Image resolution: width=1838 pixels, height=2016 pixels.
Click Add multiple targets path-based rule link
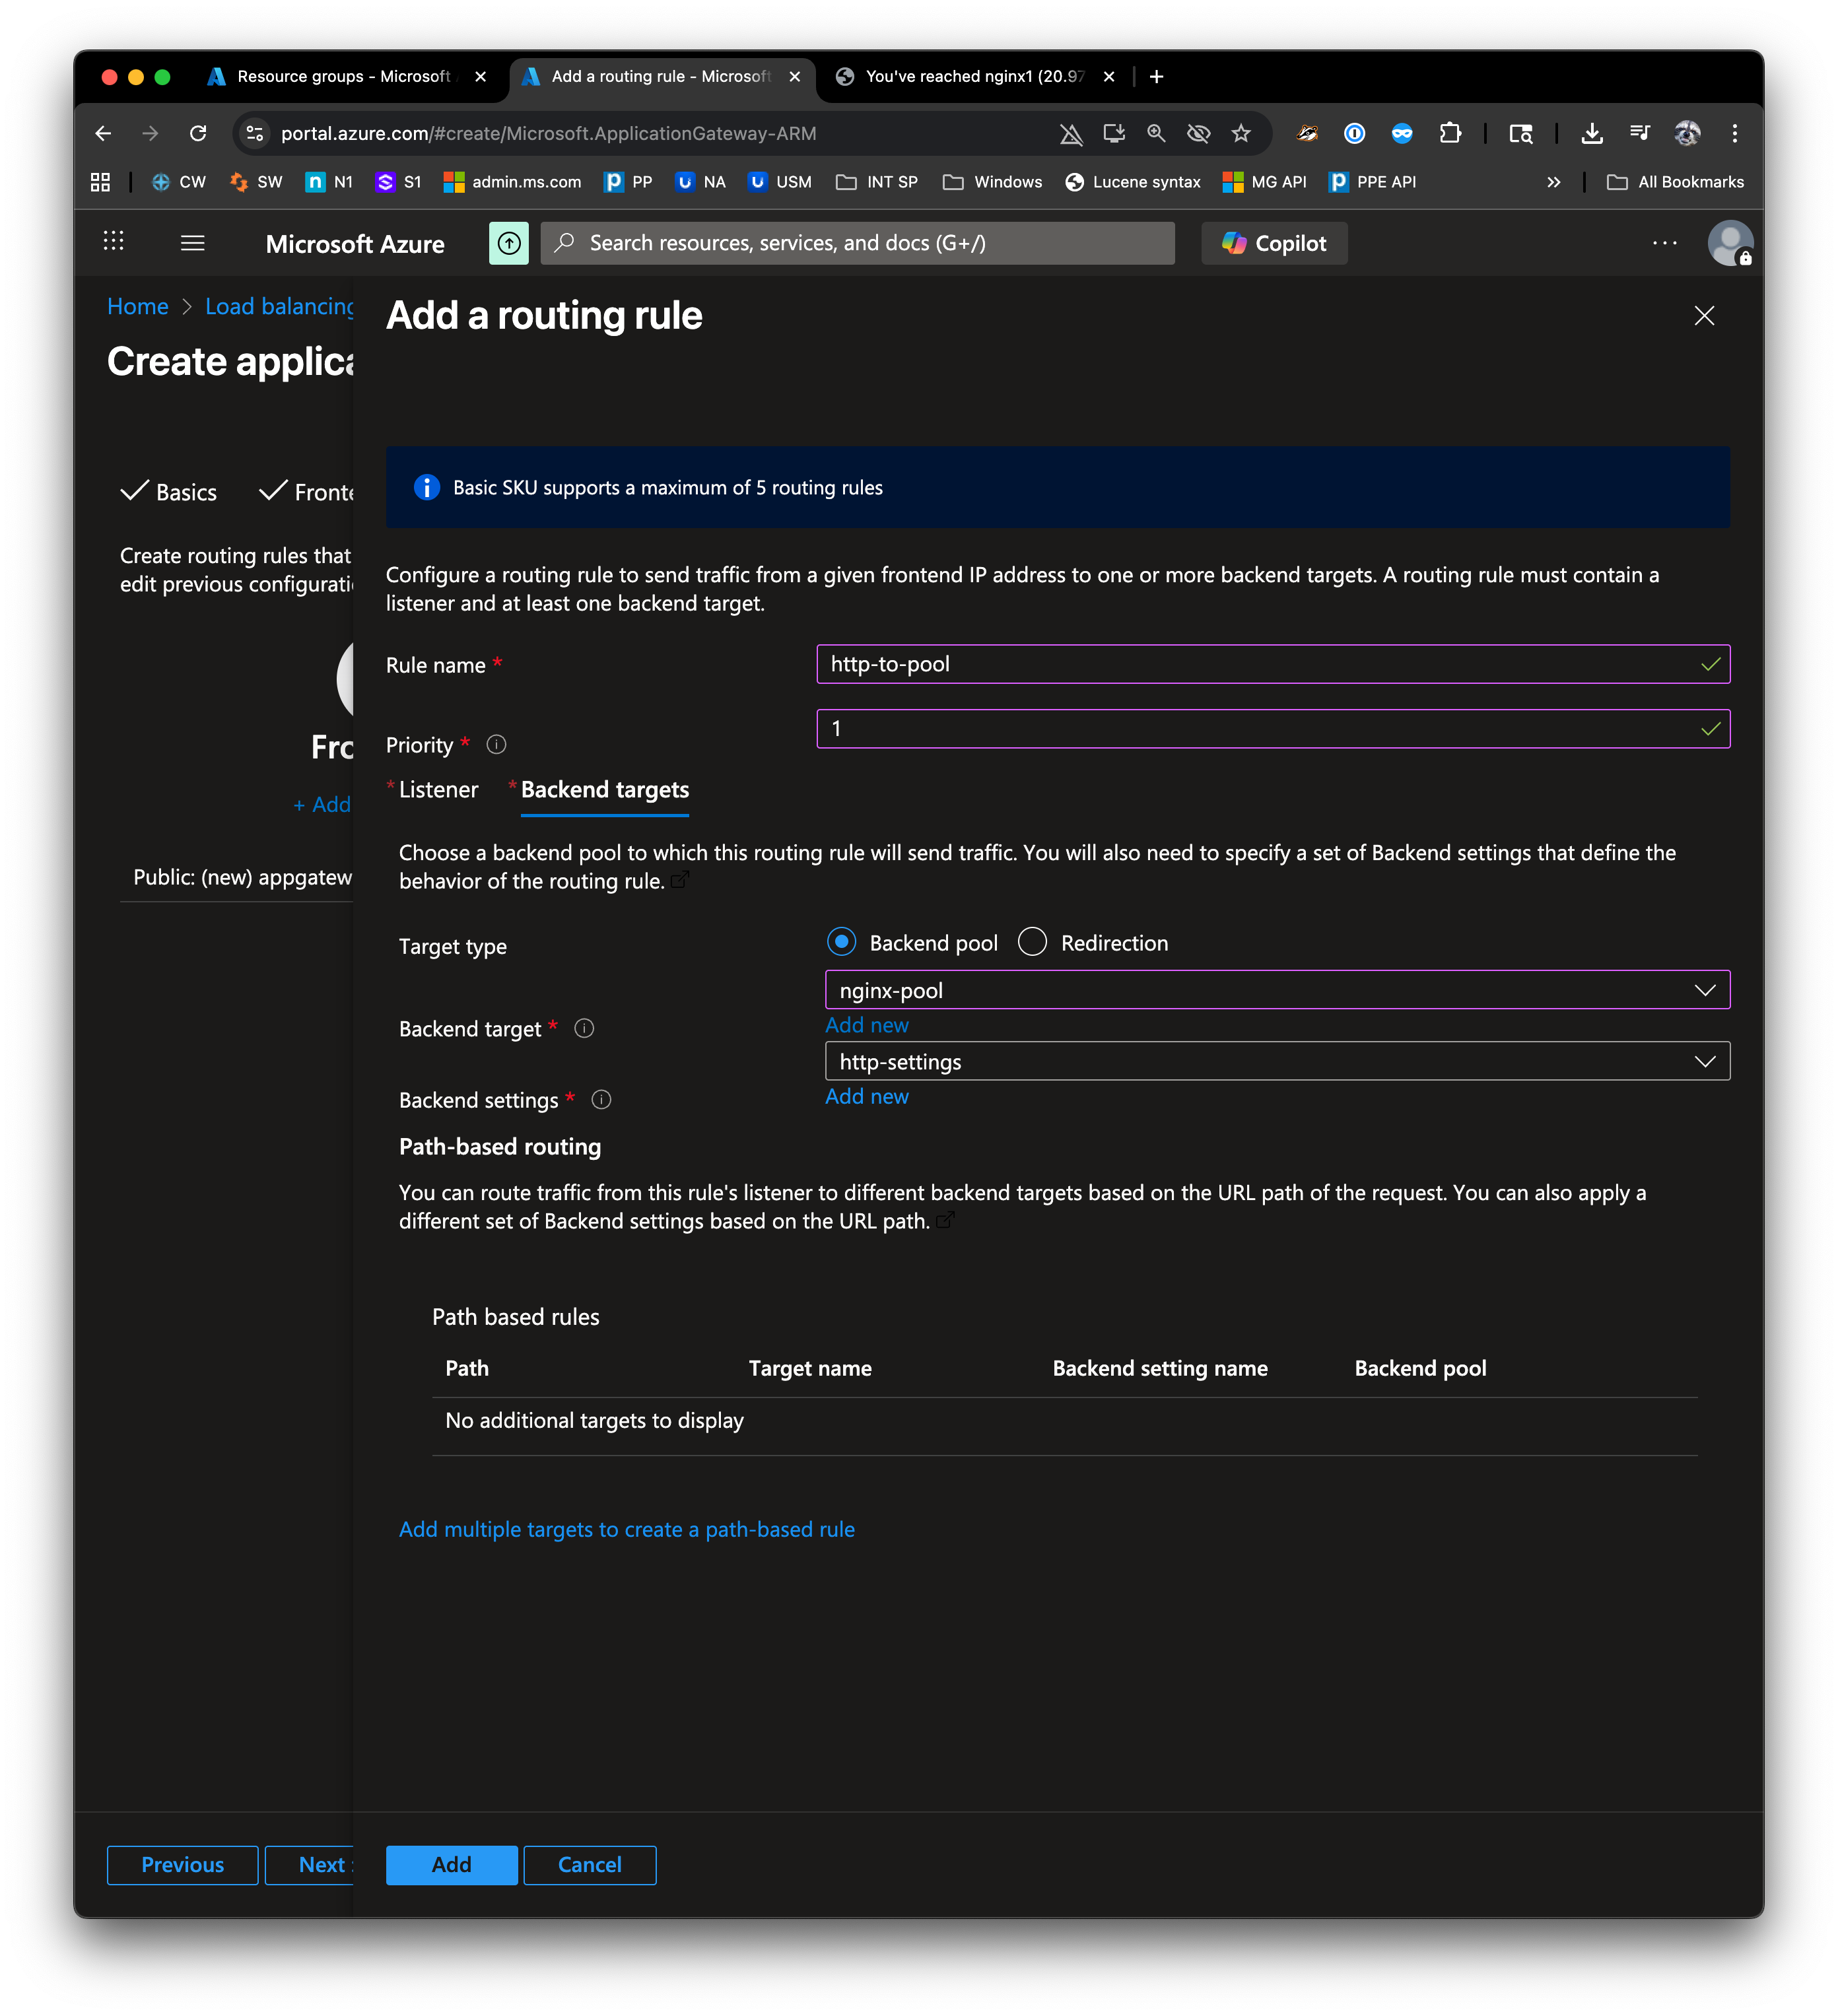[x=626, y=1529]
